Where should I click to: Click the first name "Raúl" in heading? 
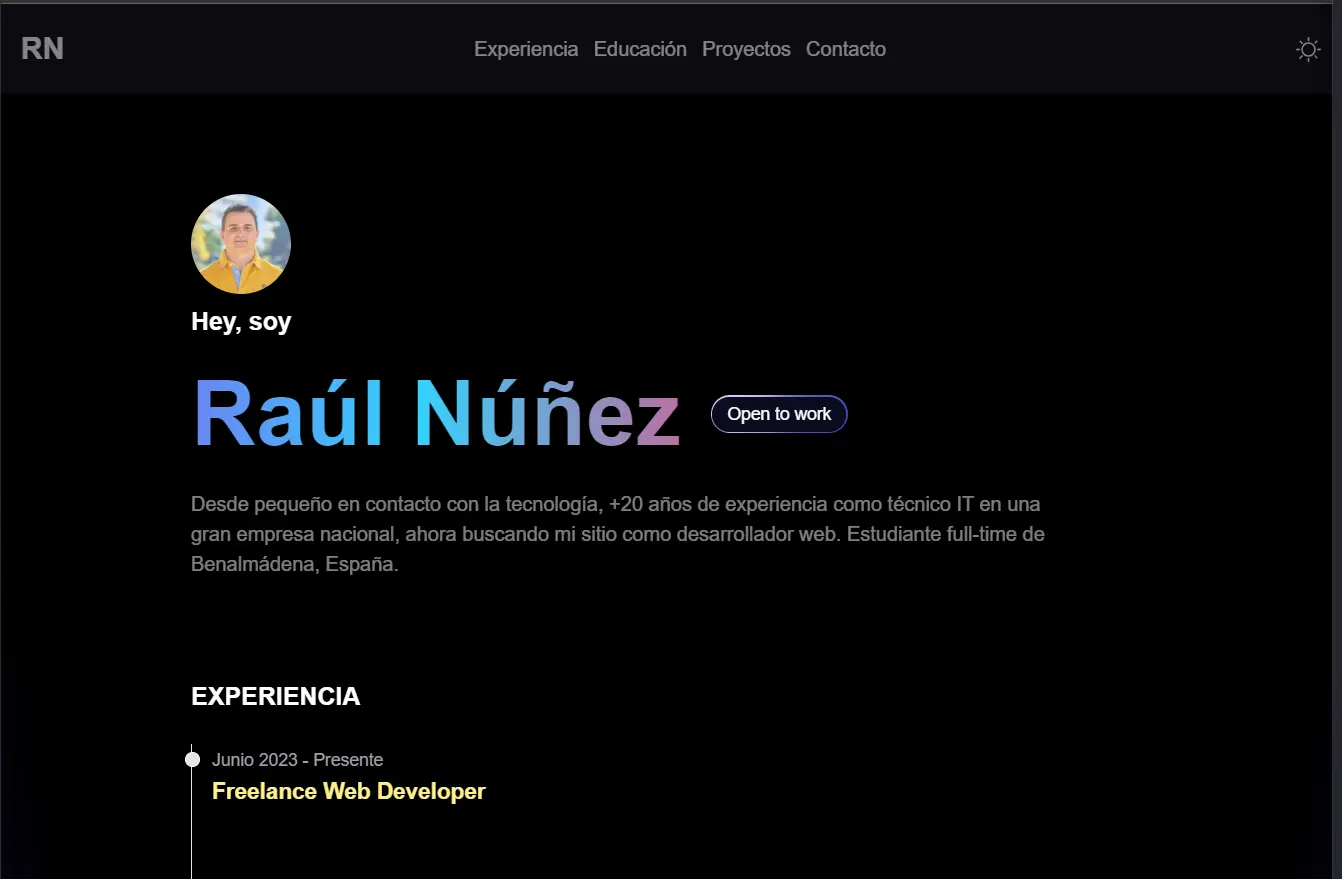[x=288, y=414]
